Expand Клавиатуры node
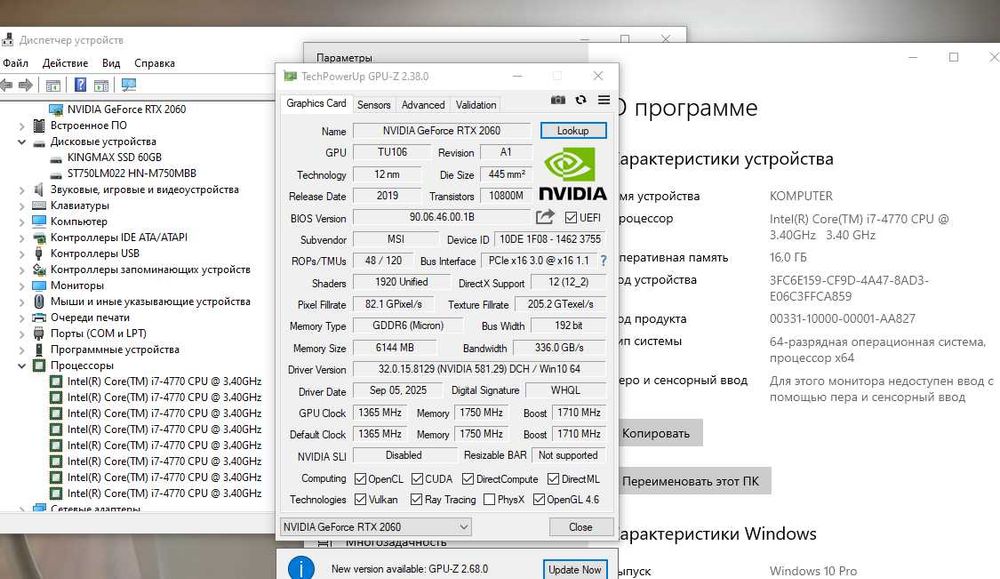This screenshot has height=579, width=1000. click(x=22, y=205)
